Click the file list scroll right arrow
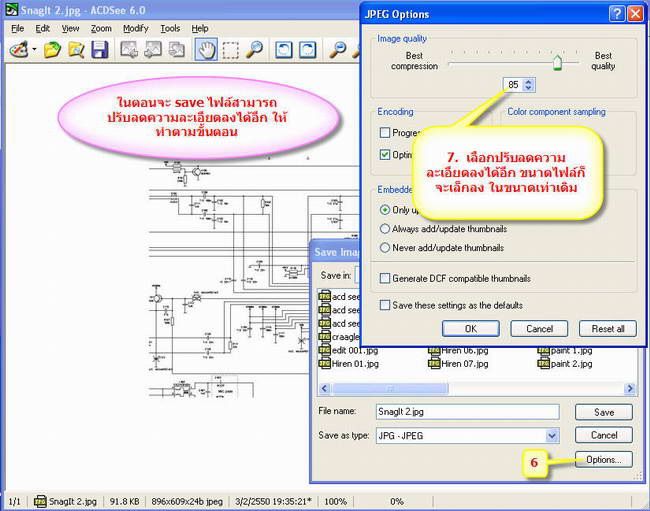Image resolution: width=650 pixels, height=511 pixels. (x=630, y=388)
